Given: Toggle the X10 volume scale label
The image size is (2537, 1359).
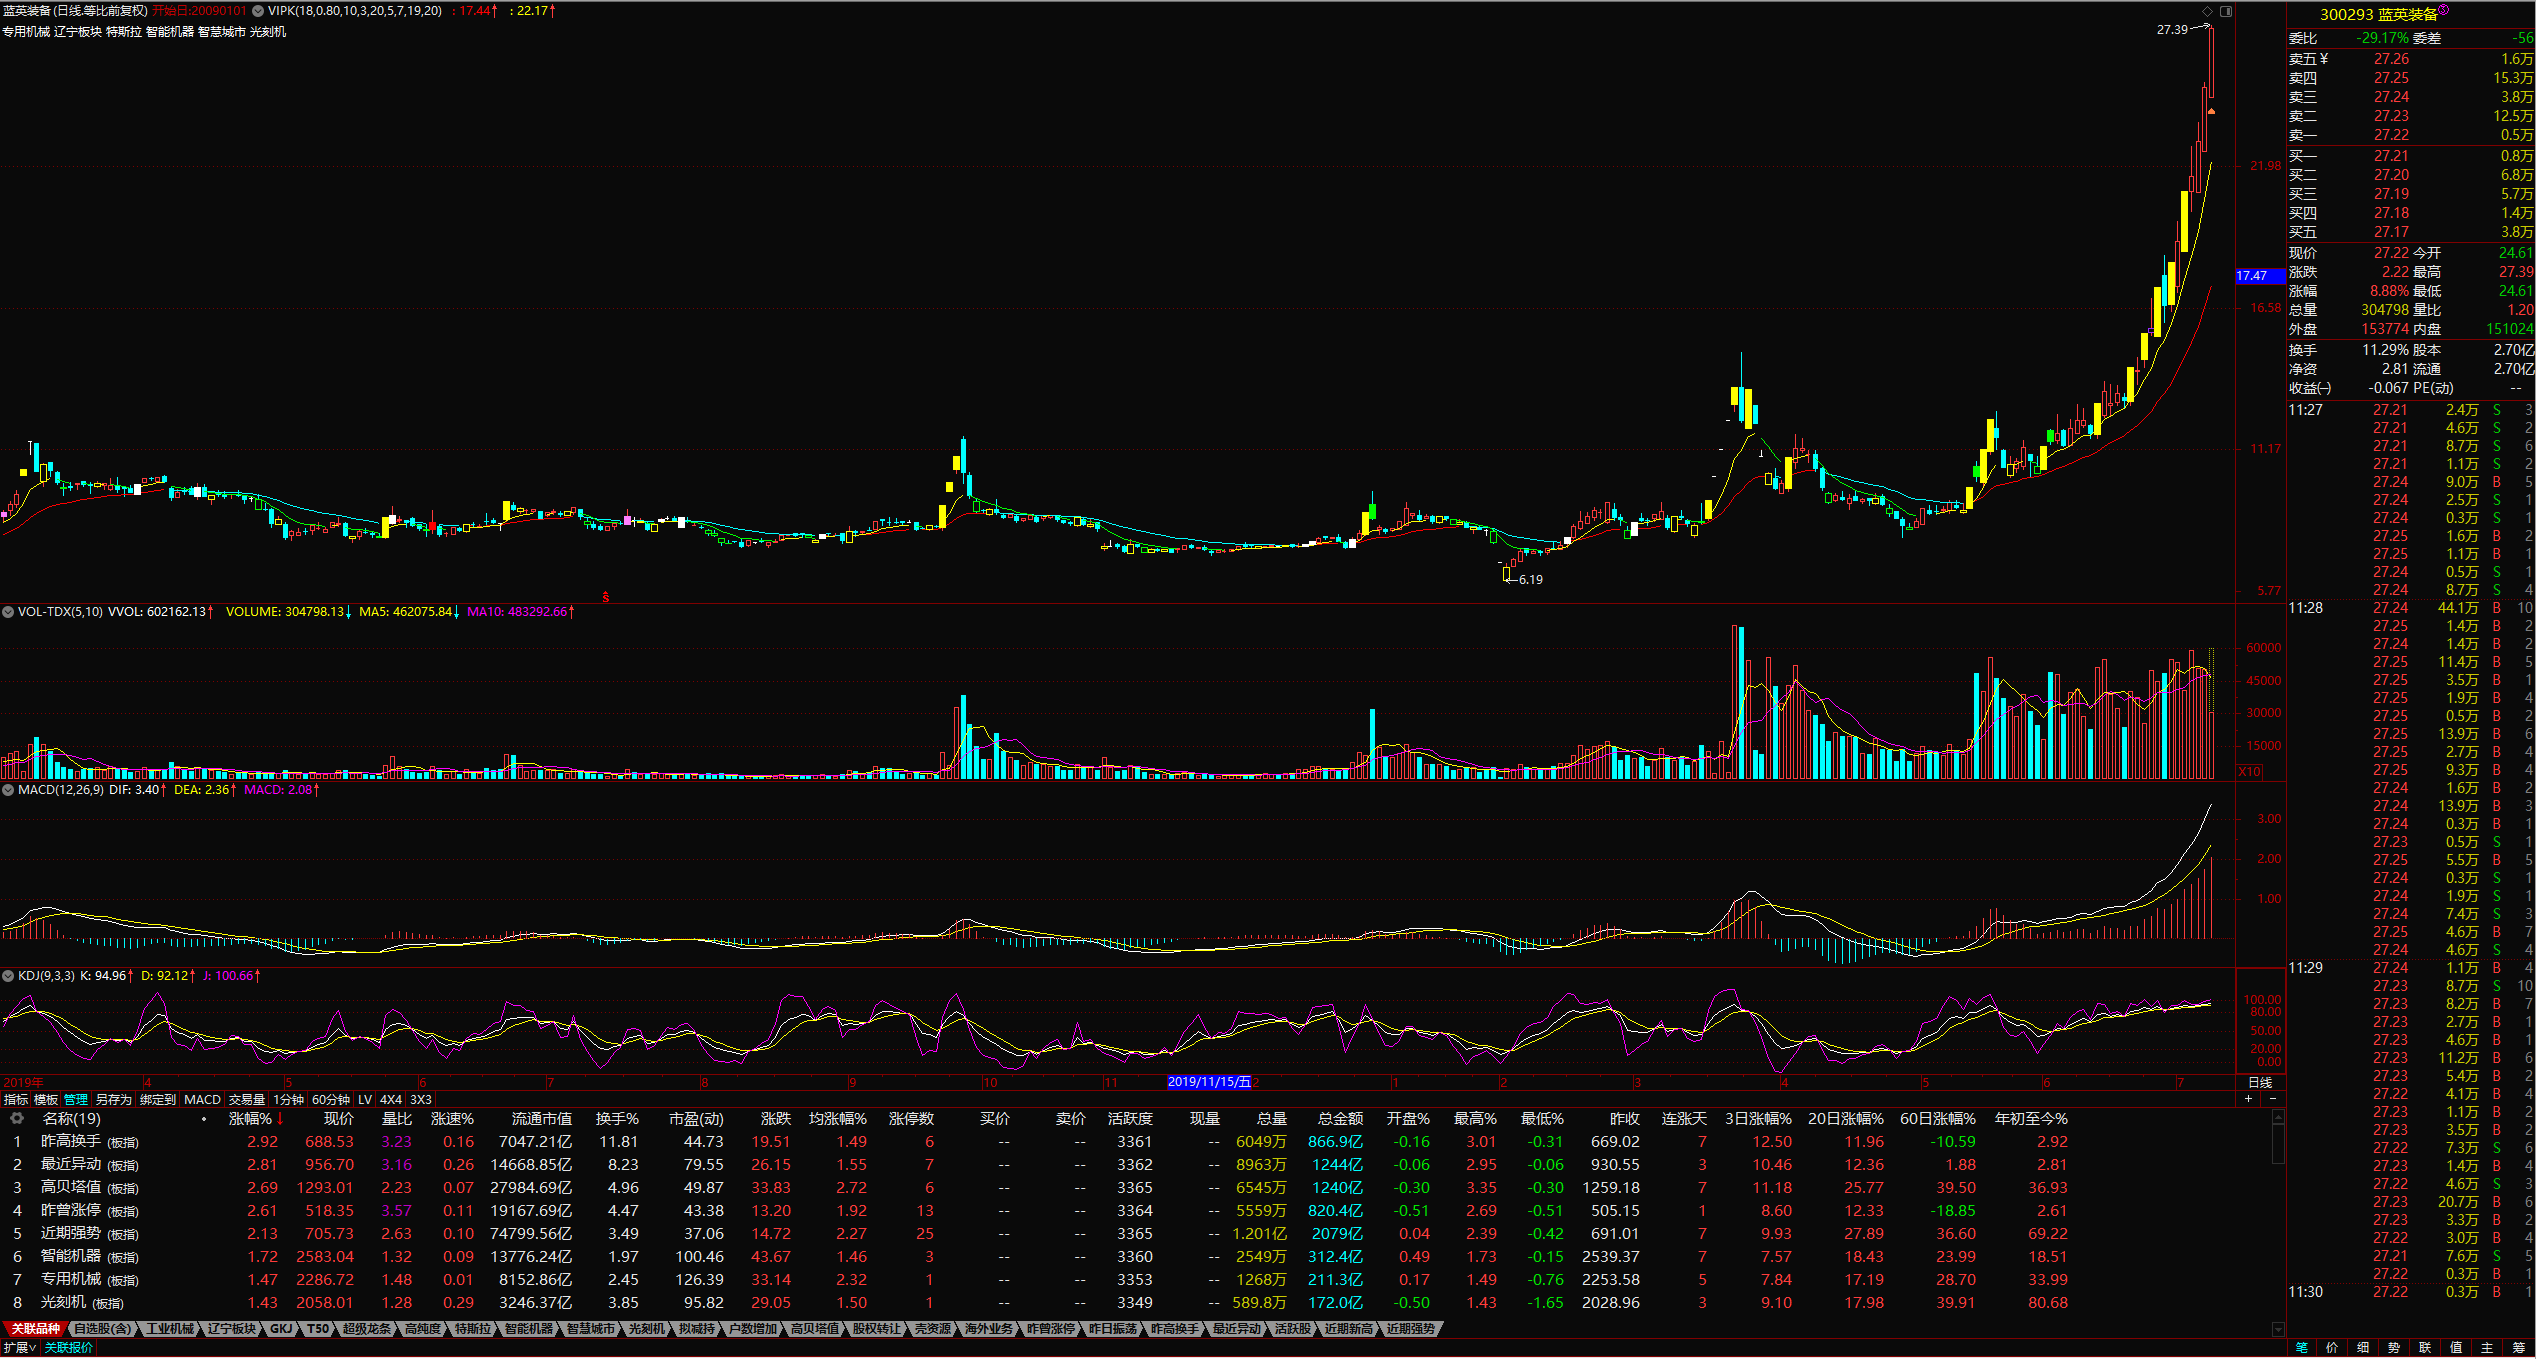Looking at the screenshot, I should pos(2249,772).
